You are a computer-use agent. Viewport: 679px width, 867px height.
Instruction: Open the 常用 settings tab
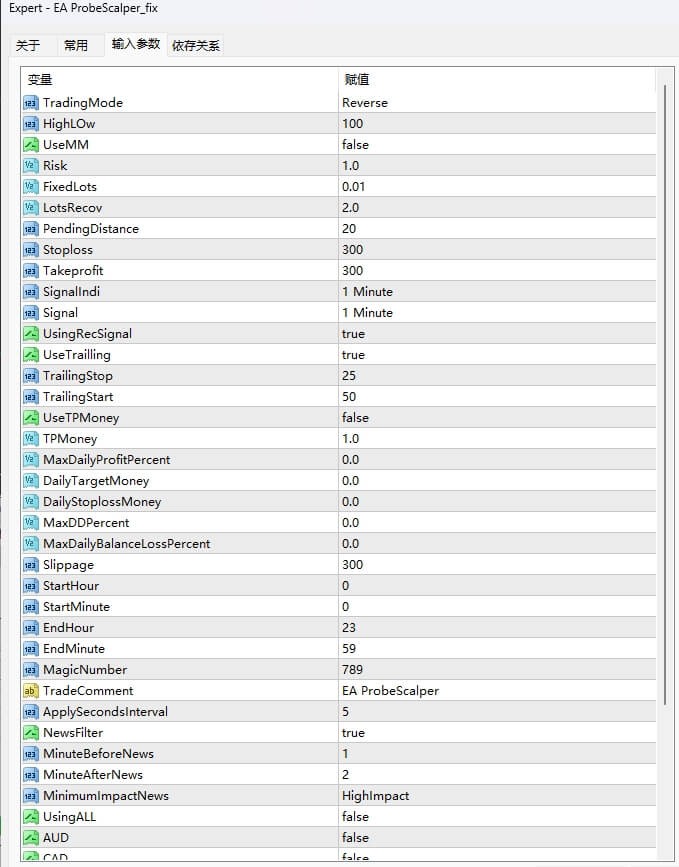click(78, 45)
